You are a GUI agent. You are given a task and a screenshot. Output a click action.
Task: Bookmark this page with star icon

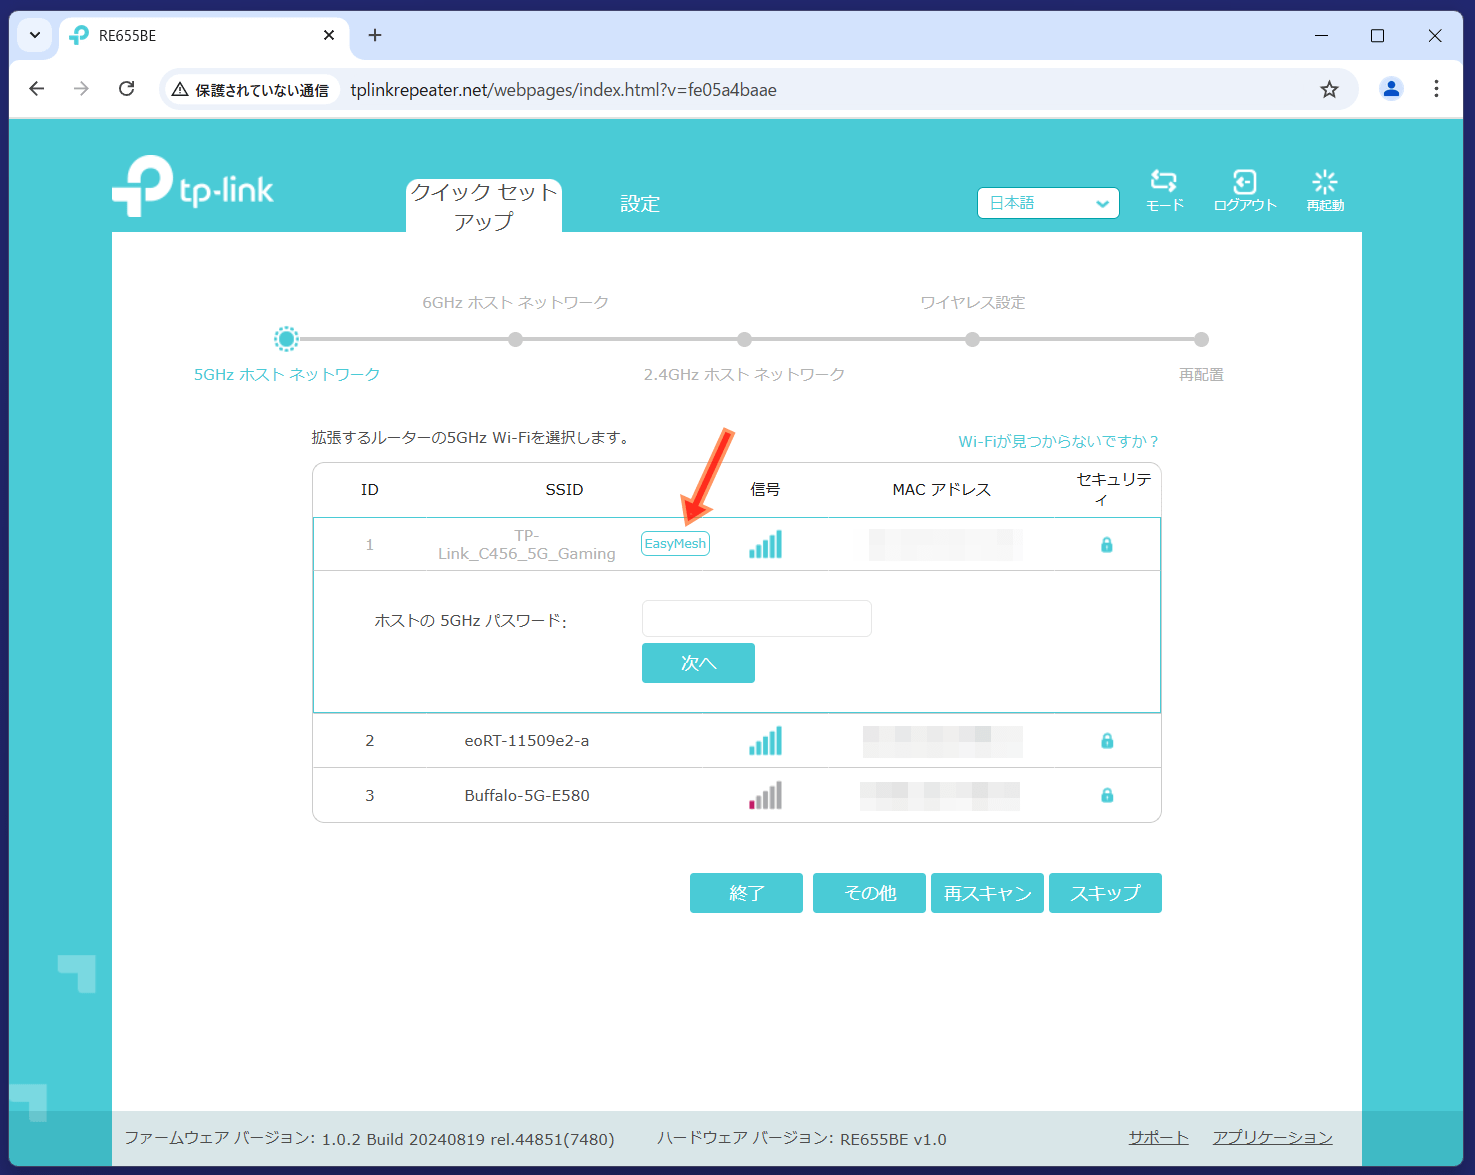1329,90
